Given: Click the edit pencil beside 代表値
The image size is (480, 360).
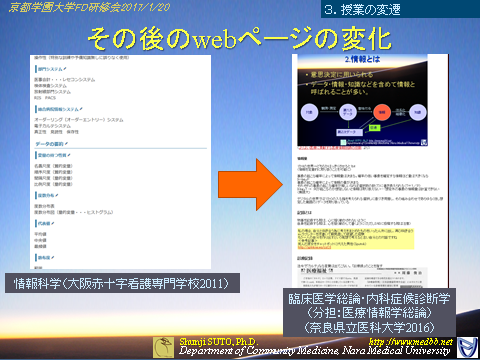Looking at the screenshot, I should (53, 223).
